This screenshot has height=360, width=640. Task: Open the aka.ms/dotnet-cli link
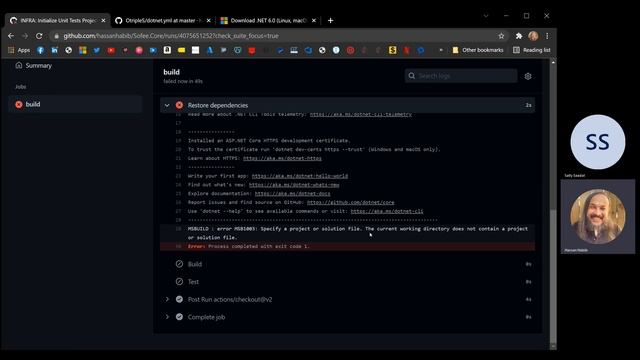[387, 211]
